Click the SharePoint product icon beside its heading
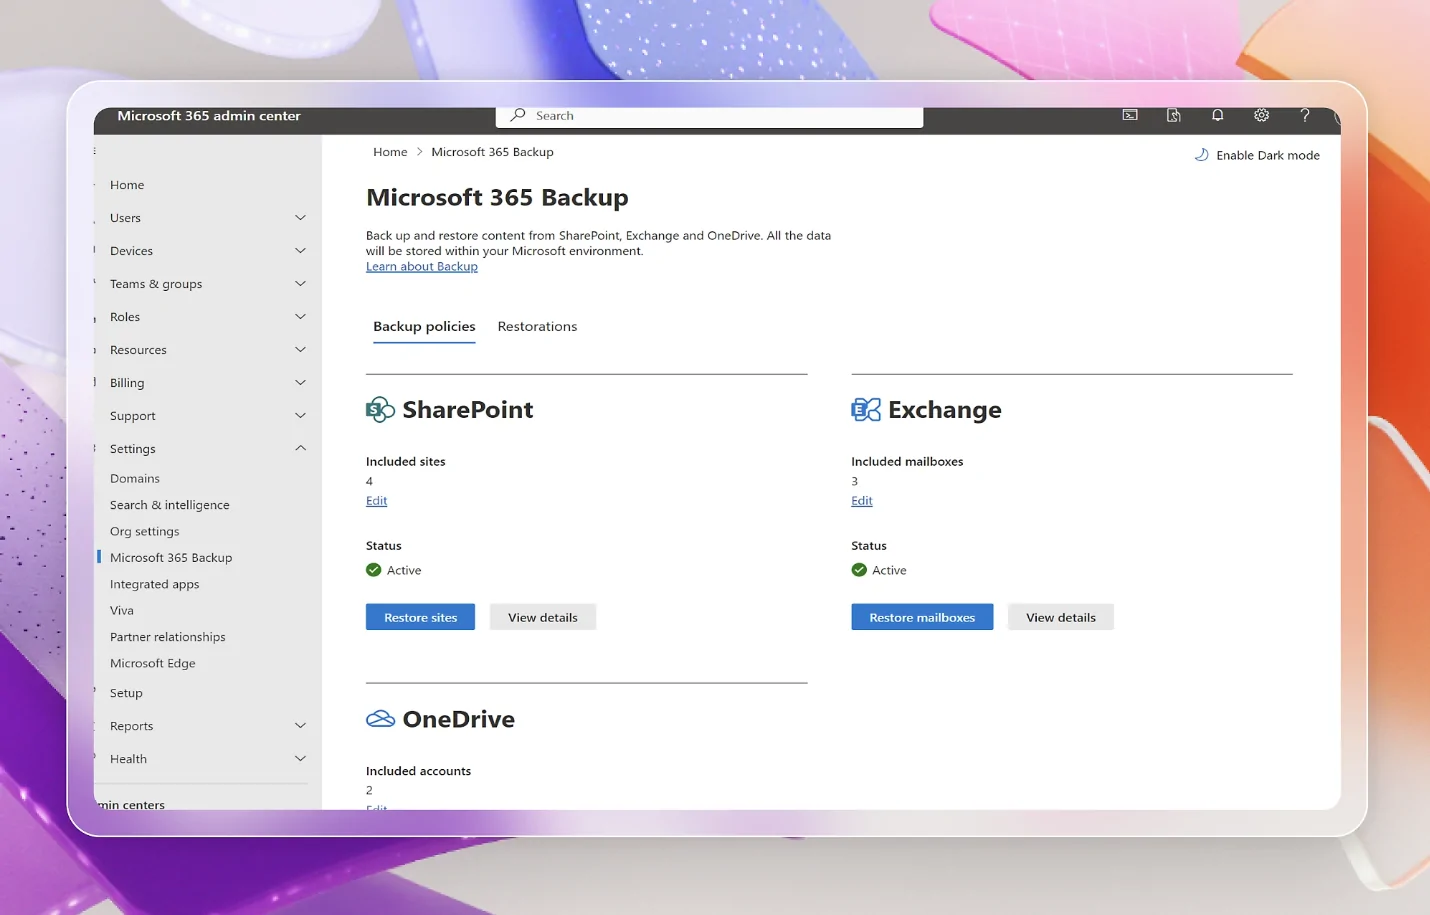Viewport: 1430px width, 915px height. (x=379, y=409)
